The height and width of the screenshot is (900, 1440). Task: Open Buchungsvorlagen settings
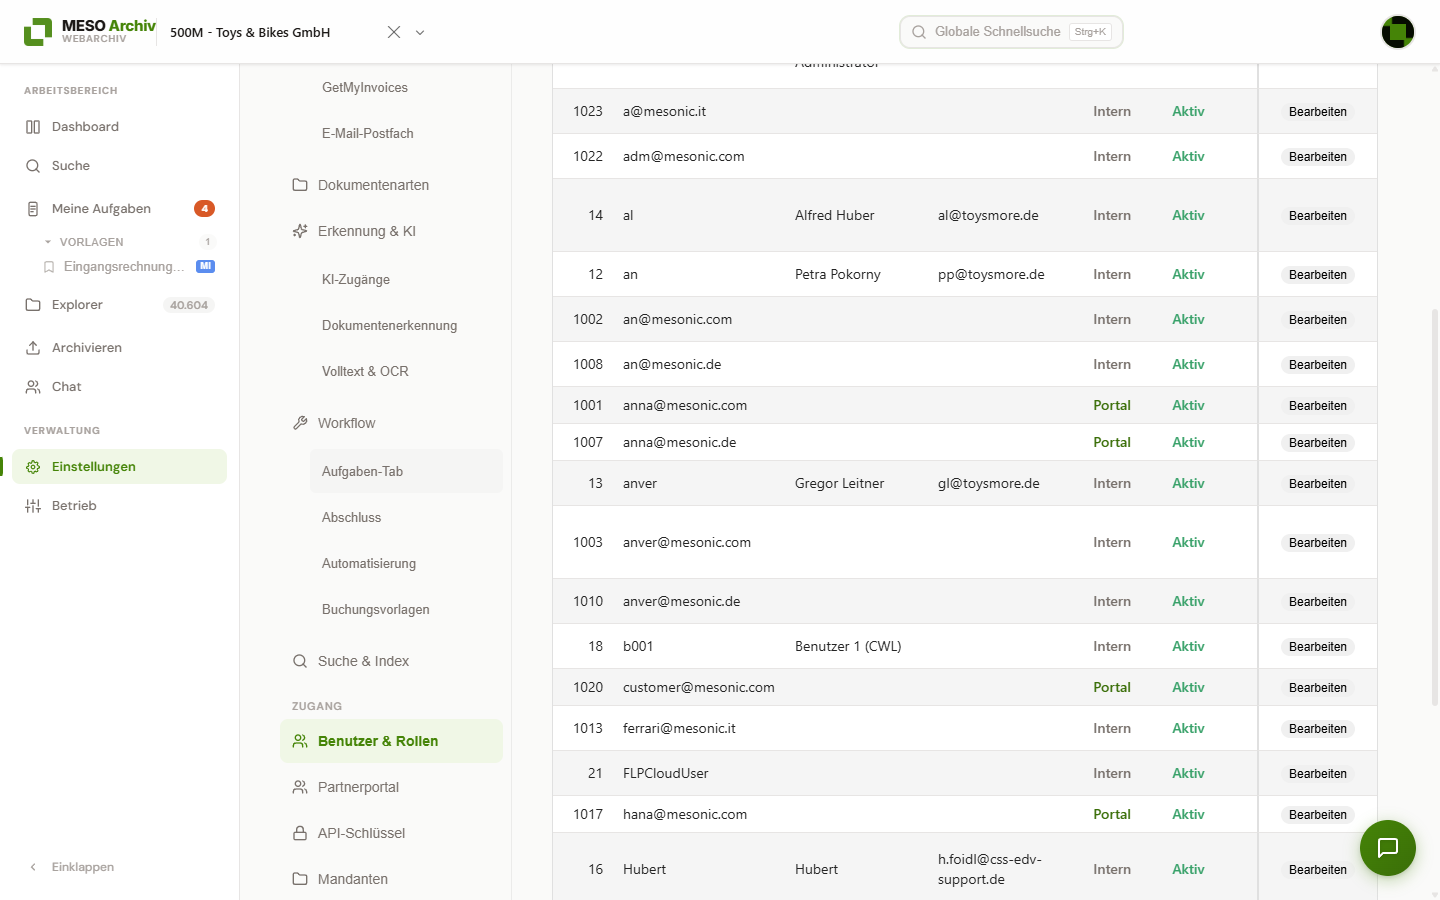coord(376,610)
